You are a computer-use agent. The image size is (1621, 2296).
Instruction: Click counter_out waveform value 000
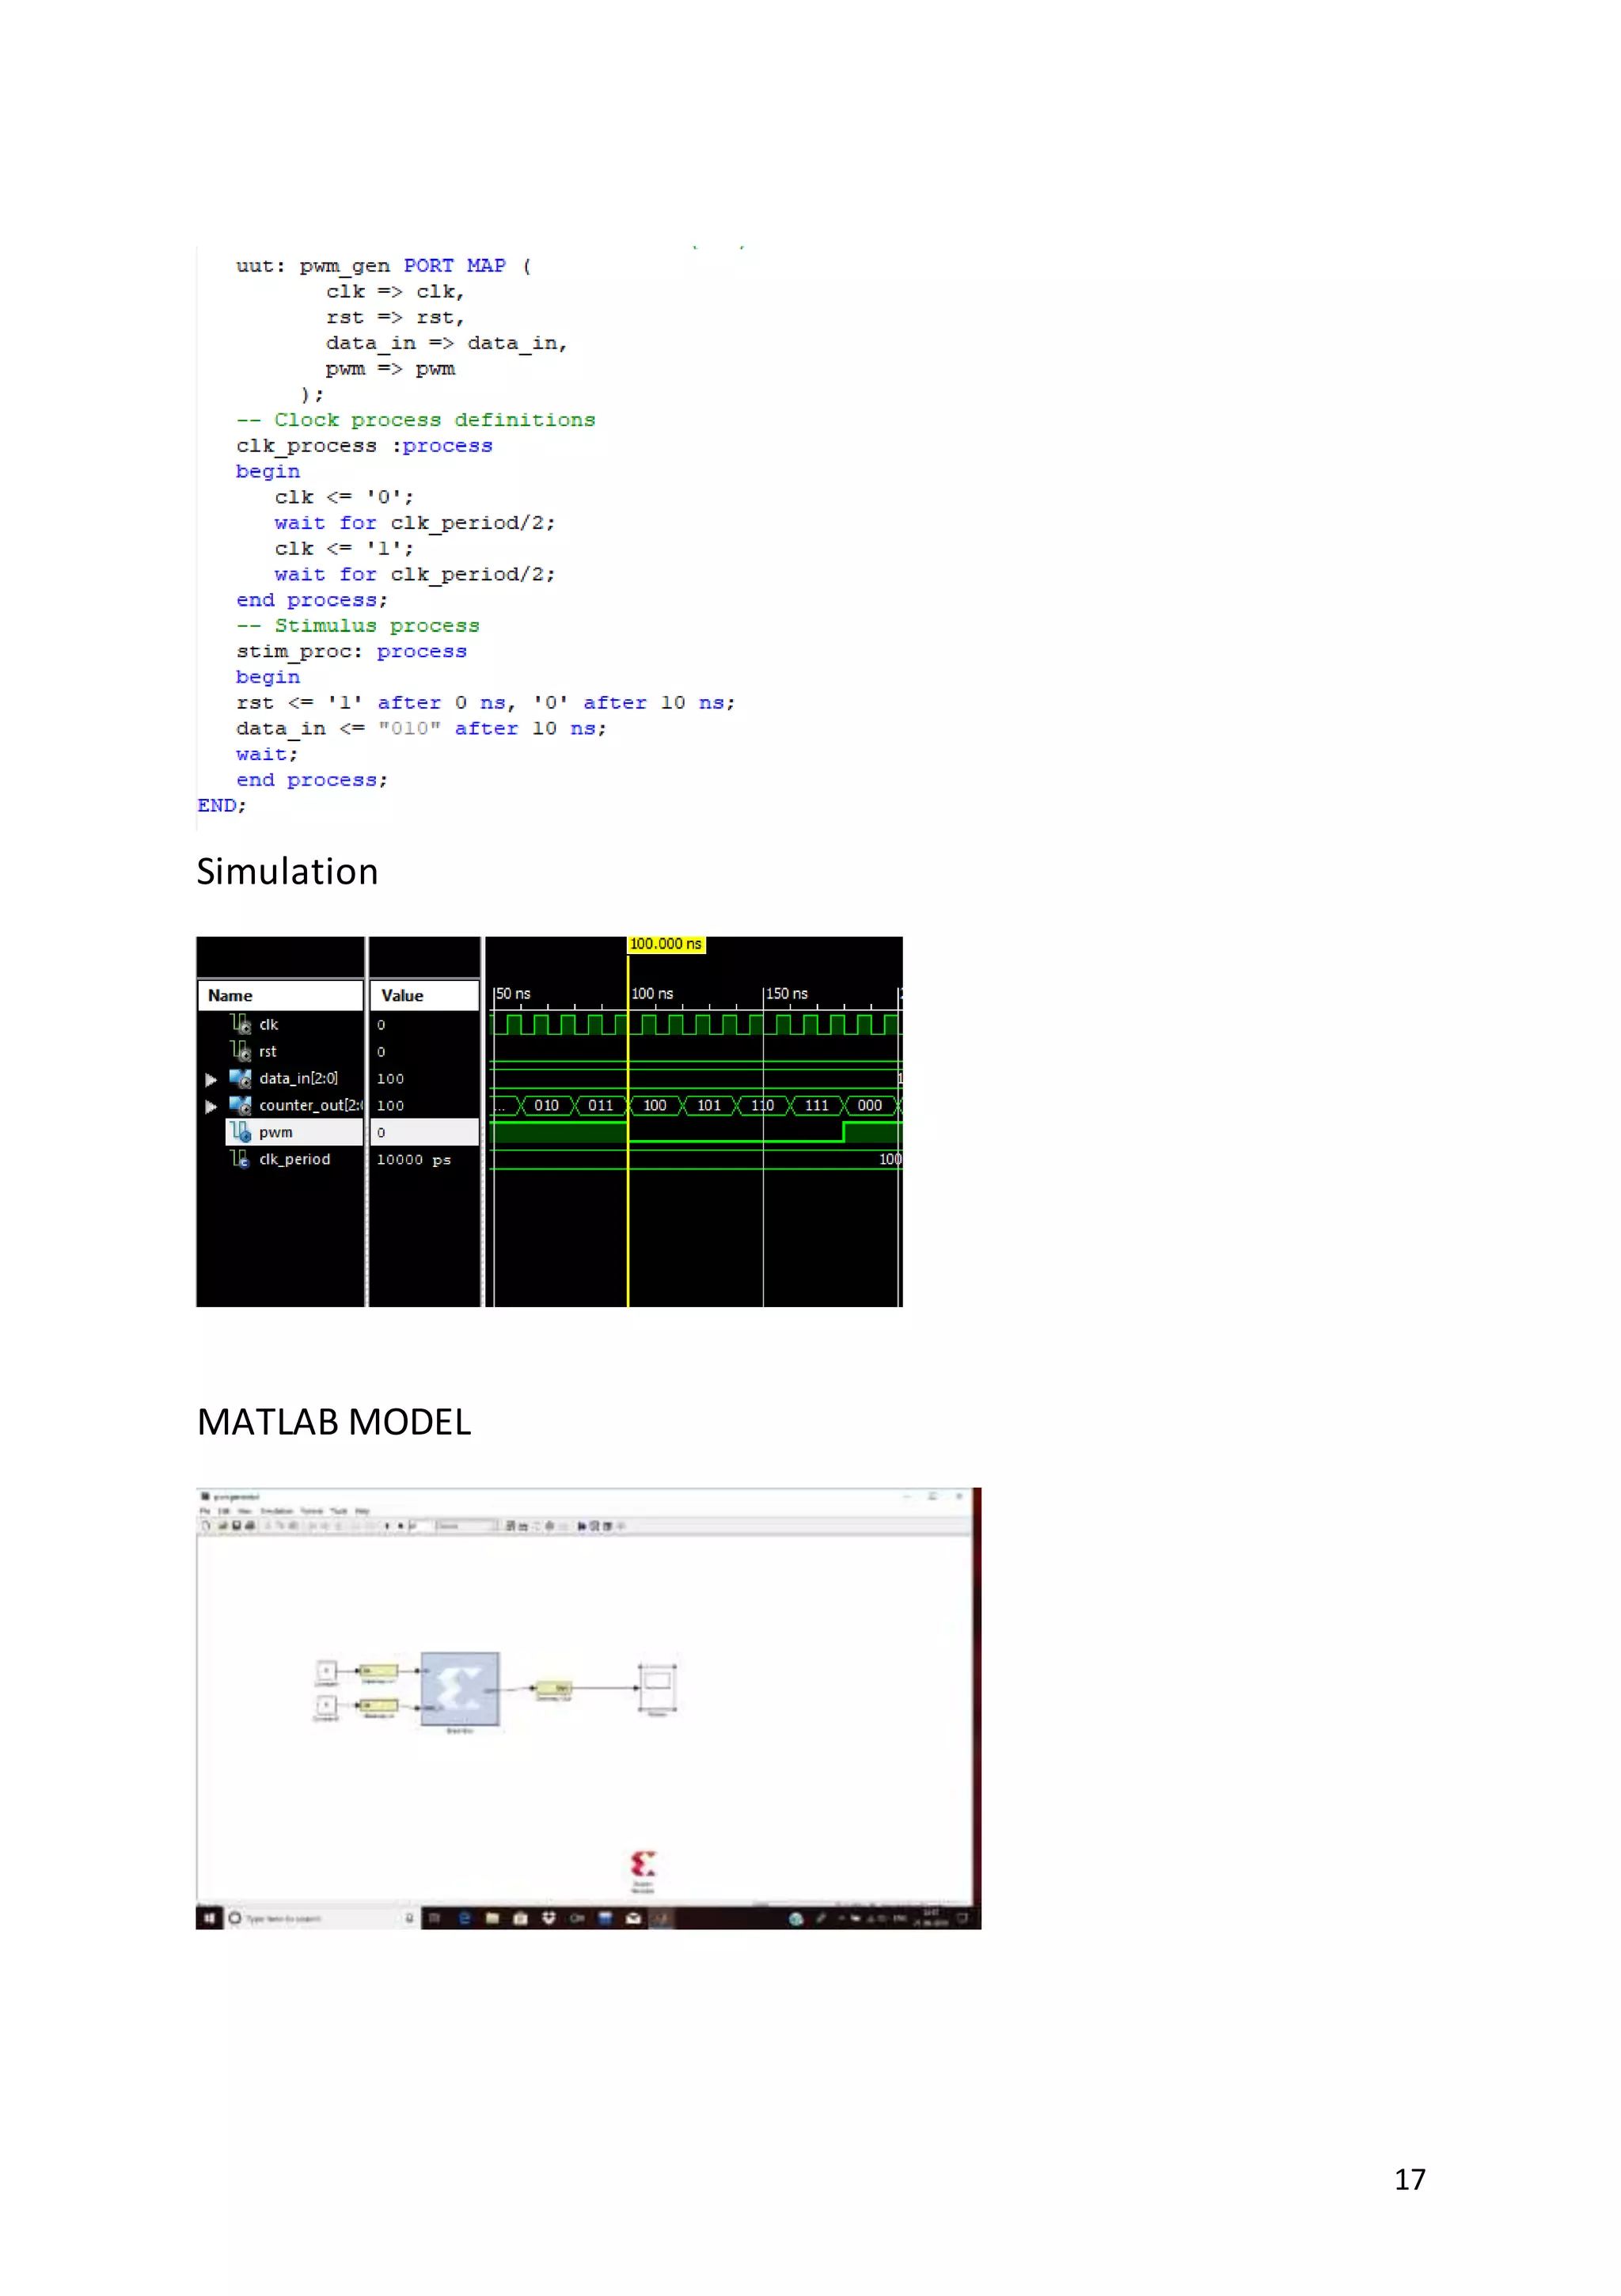click(870, 1105)
